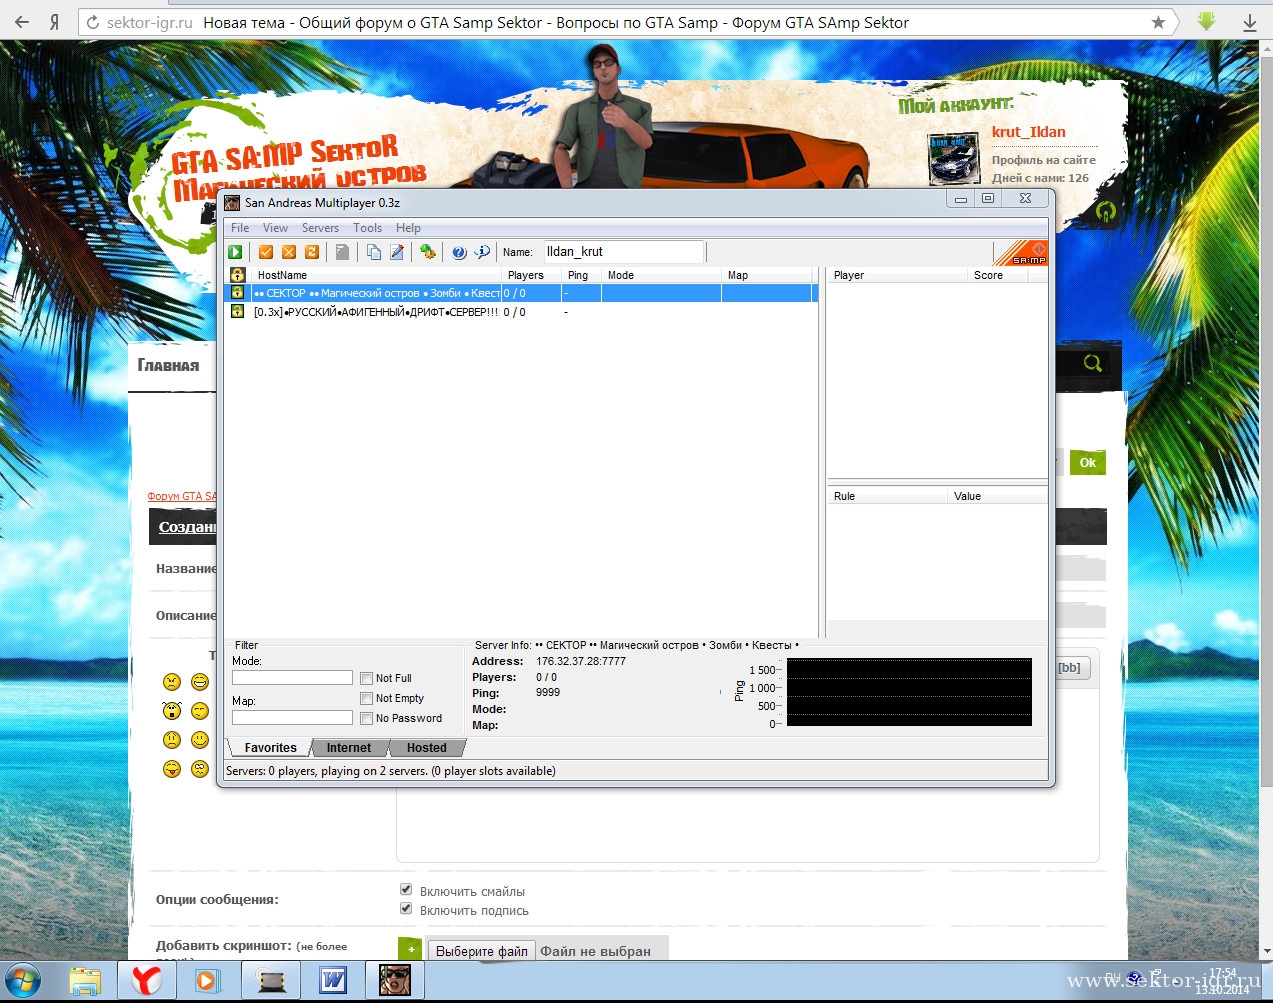This screenshot has height=1003, width=1273.
Task: Click the lock icon of the РУССКИЙ ДРИФТ server row
Action: tap(237, 312)
